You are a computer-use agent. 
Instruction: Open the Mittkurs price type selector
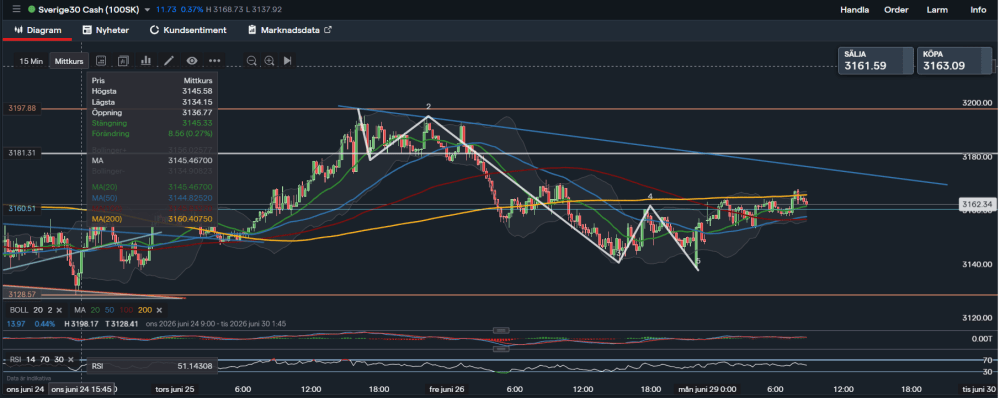(x=69, y=61)
